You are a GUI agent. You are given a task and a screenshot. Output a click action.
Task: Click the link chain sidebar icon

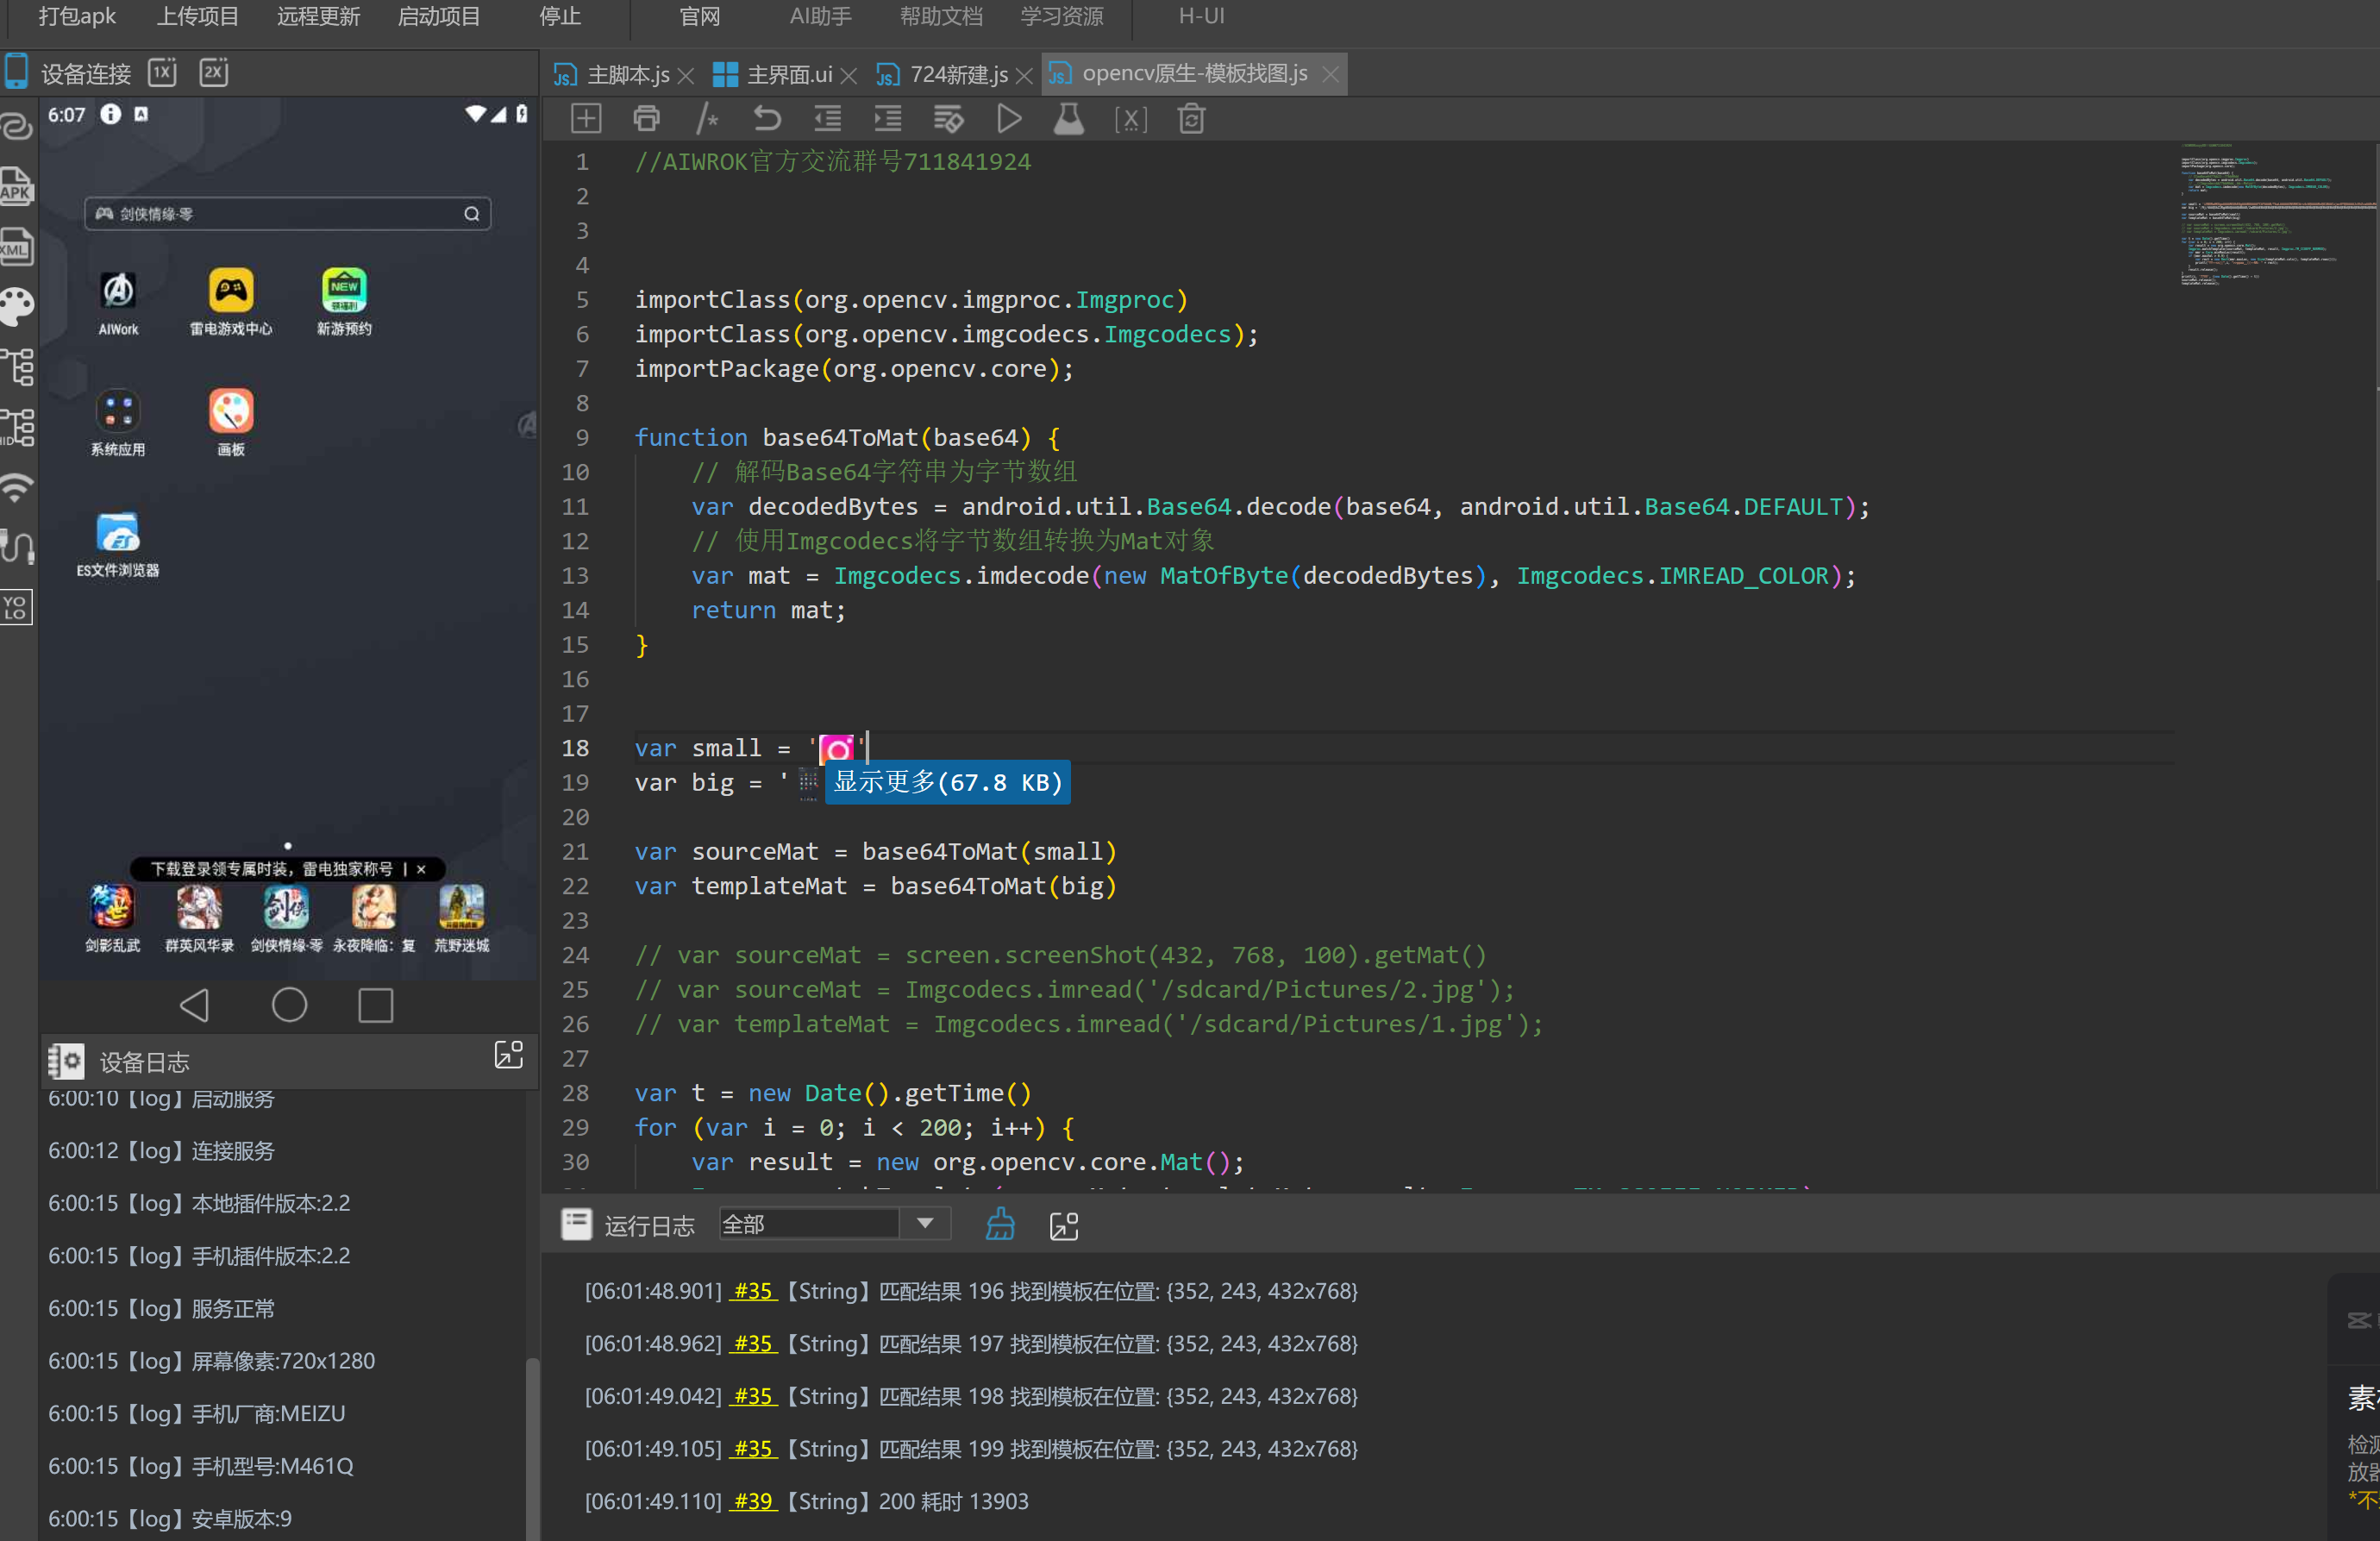[x=17, y=126]
